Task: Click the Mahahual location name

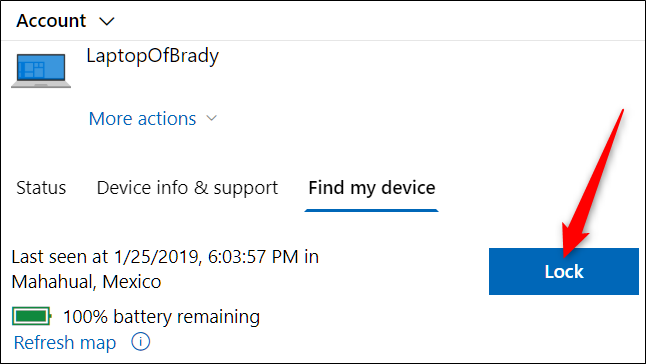Action: click(x=54, y=282)
